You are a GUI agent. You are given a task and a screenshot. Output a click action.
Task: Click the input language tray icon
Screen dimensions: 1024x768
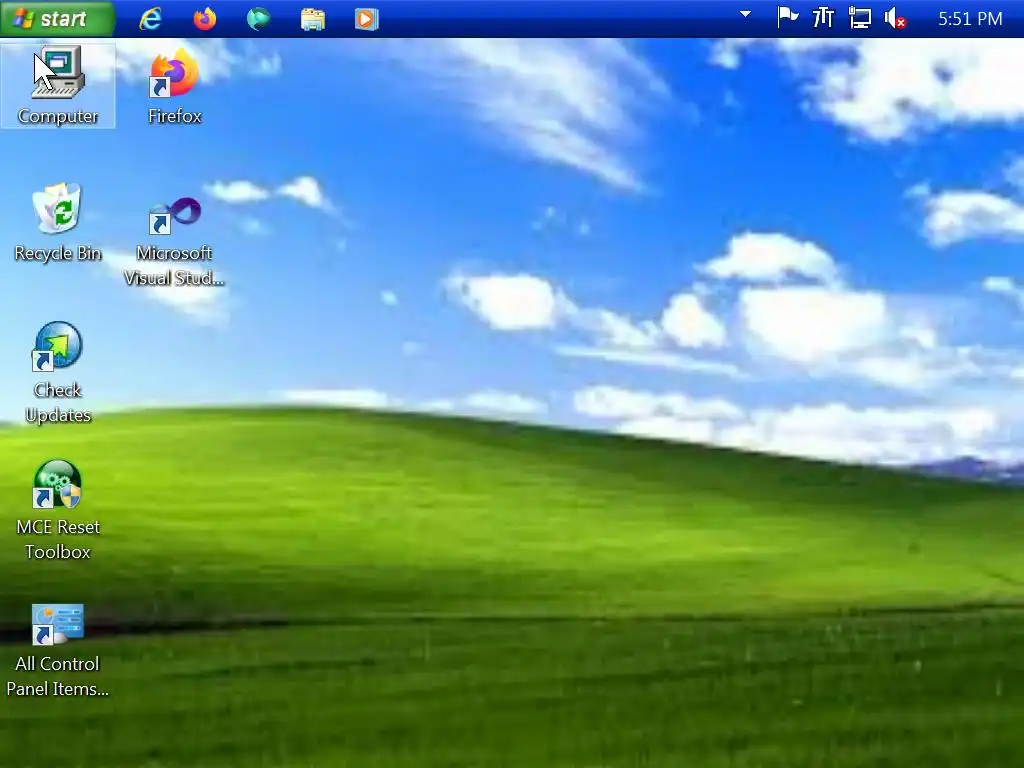pyautogui.click(x=824, y=18)
